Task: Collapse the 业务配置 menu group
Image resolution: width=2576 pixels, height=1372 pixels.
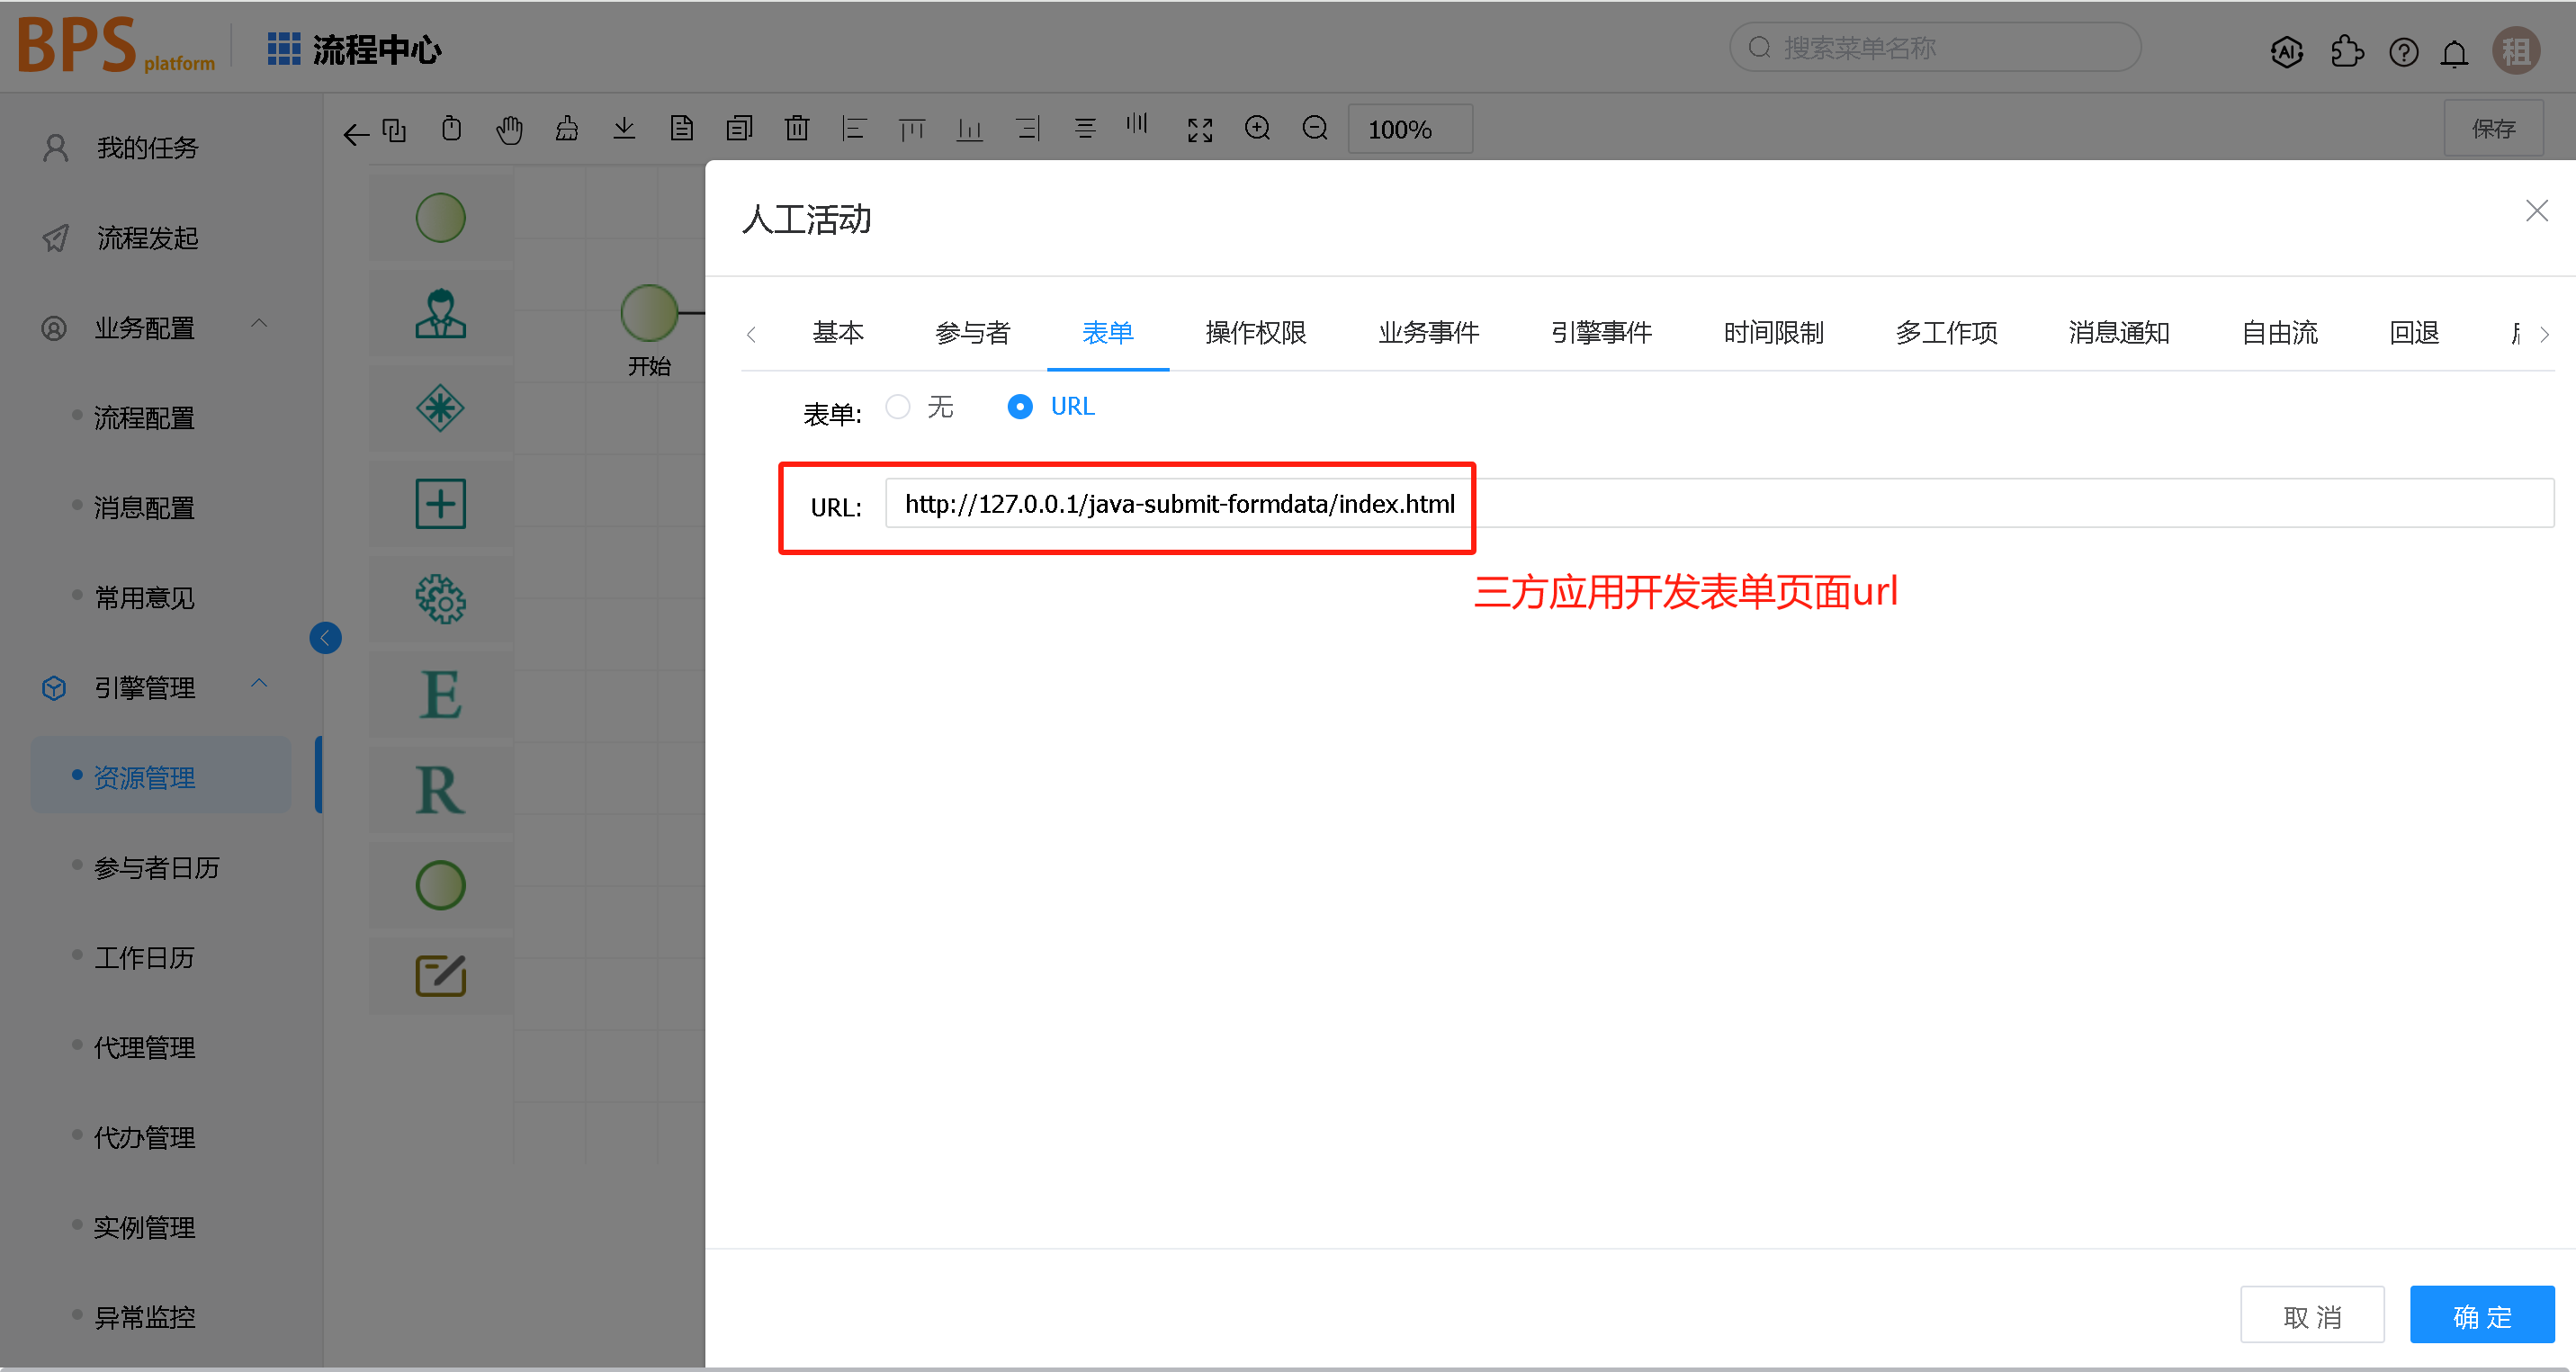Action: coord(259,324)
